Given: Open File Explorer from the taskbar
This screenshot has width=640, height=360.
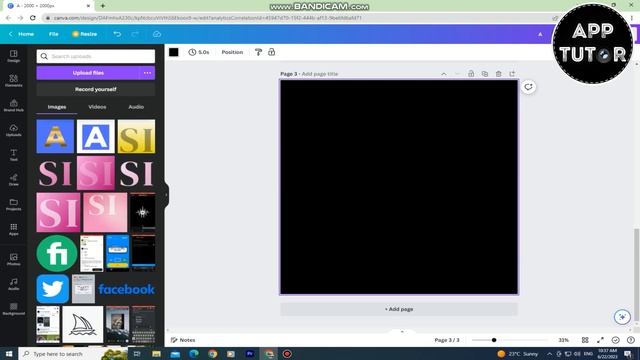Looking at the screenshot, I should [x=156, y=354].
